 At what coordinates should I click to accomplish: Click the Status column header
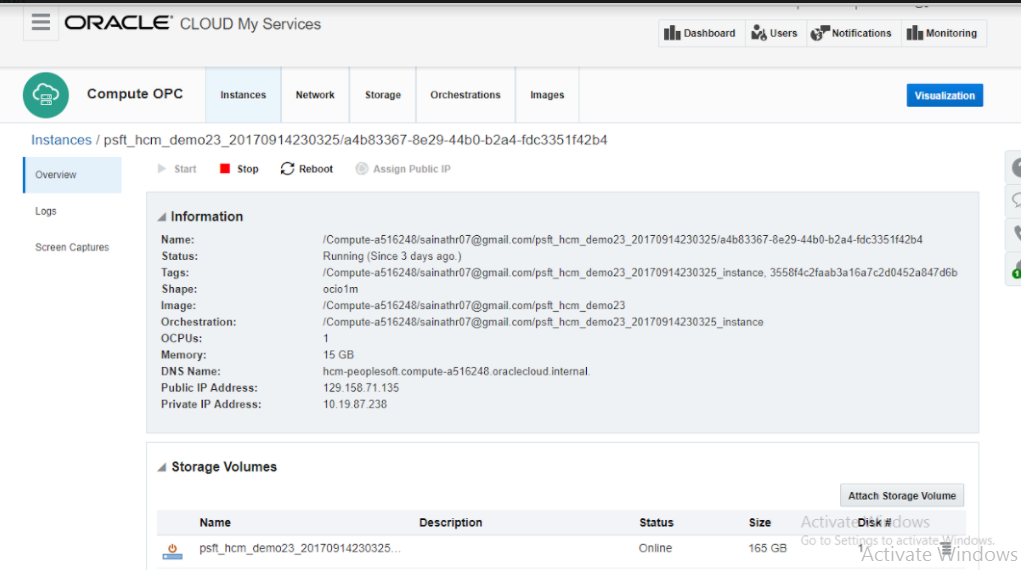(x=656, y=522)
